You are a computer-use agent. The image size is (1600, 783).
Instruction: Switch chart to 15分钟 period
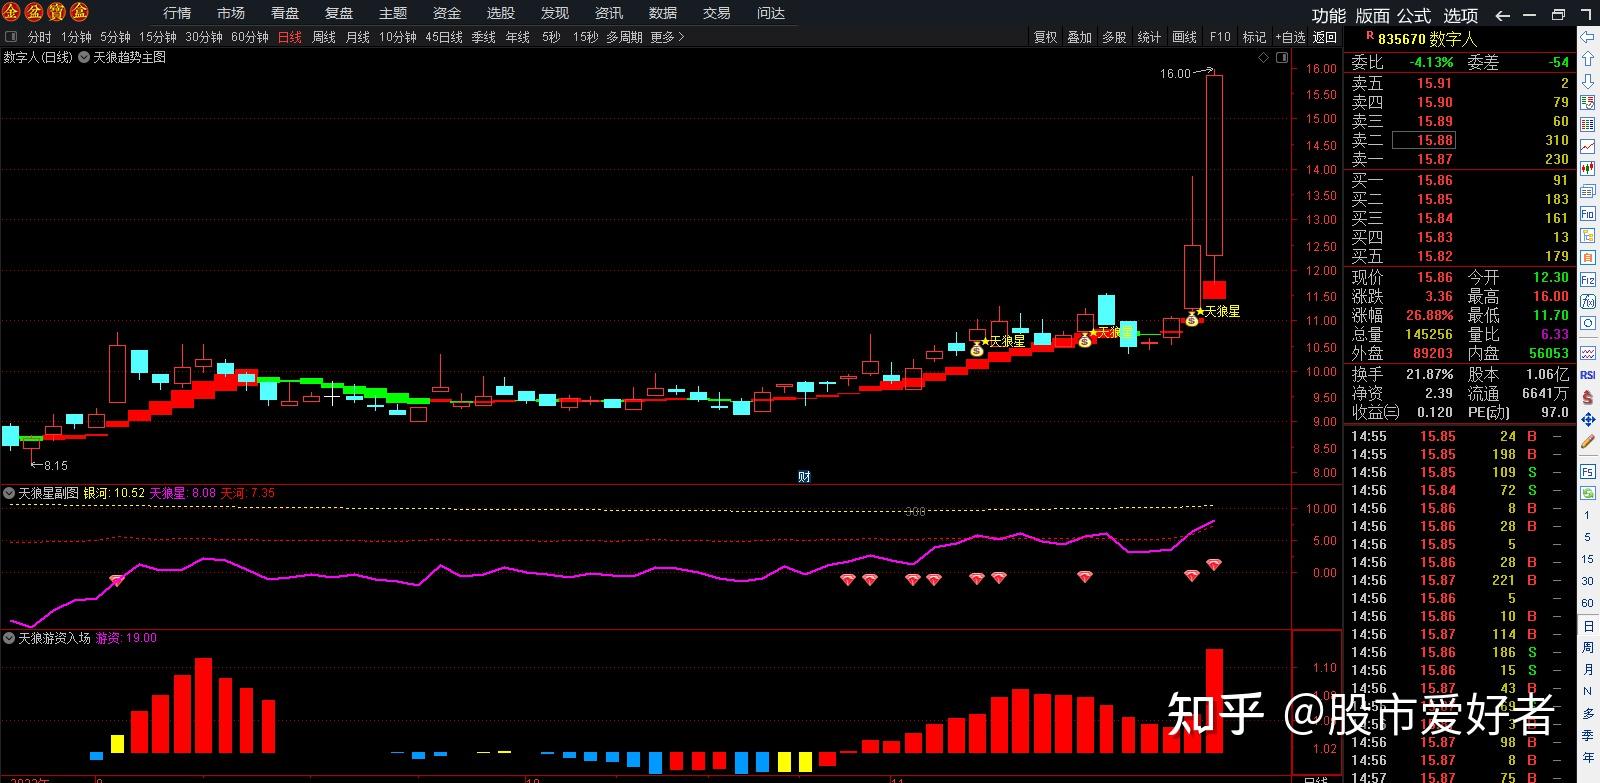tap(157, 37)
